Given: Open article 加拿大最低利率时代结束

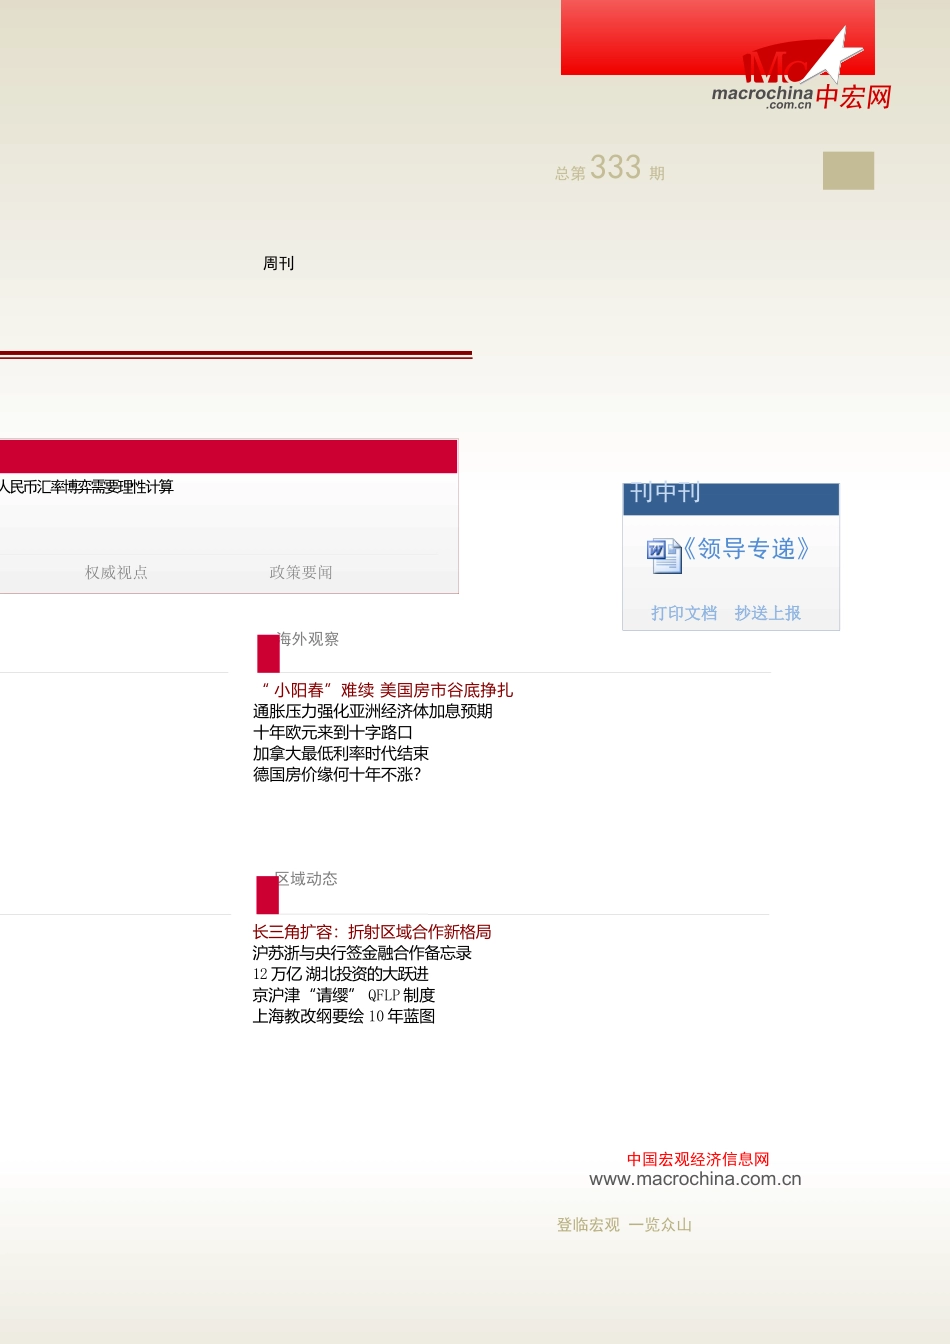Looking at the screenshot, I should point(341,753).
